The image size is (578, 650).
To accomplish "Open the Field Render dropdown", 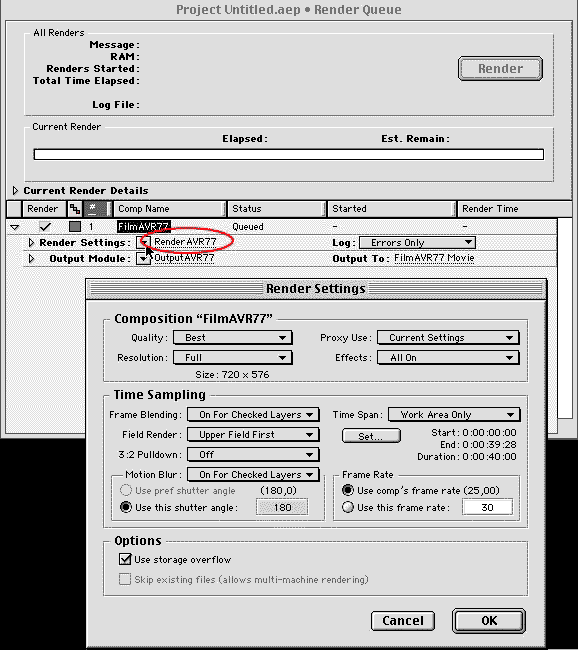I will coord(253,434).
